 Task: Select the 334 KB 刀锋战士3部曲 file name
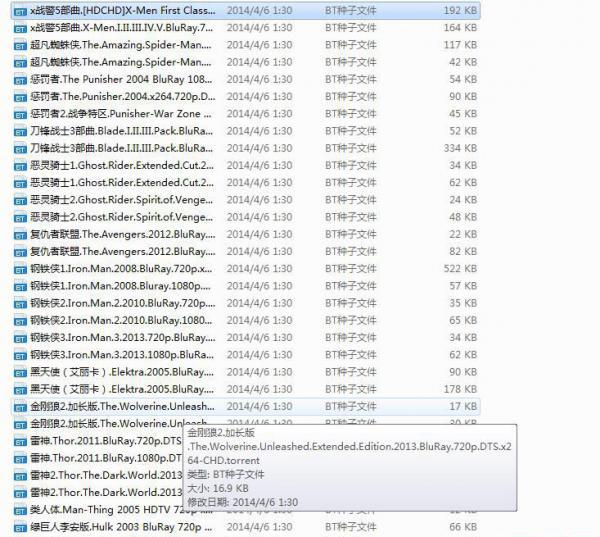(121, 148)
